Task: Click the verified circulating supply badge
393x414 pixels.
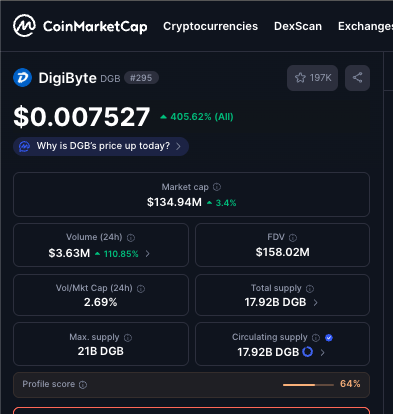Action: [x=329, y=338]
